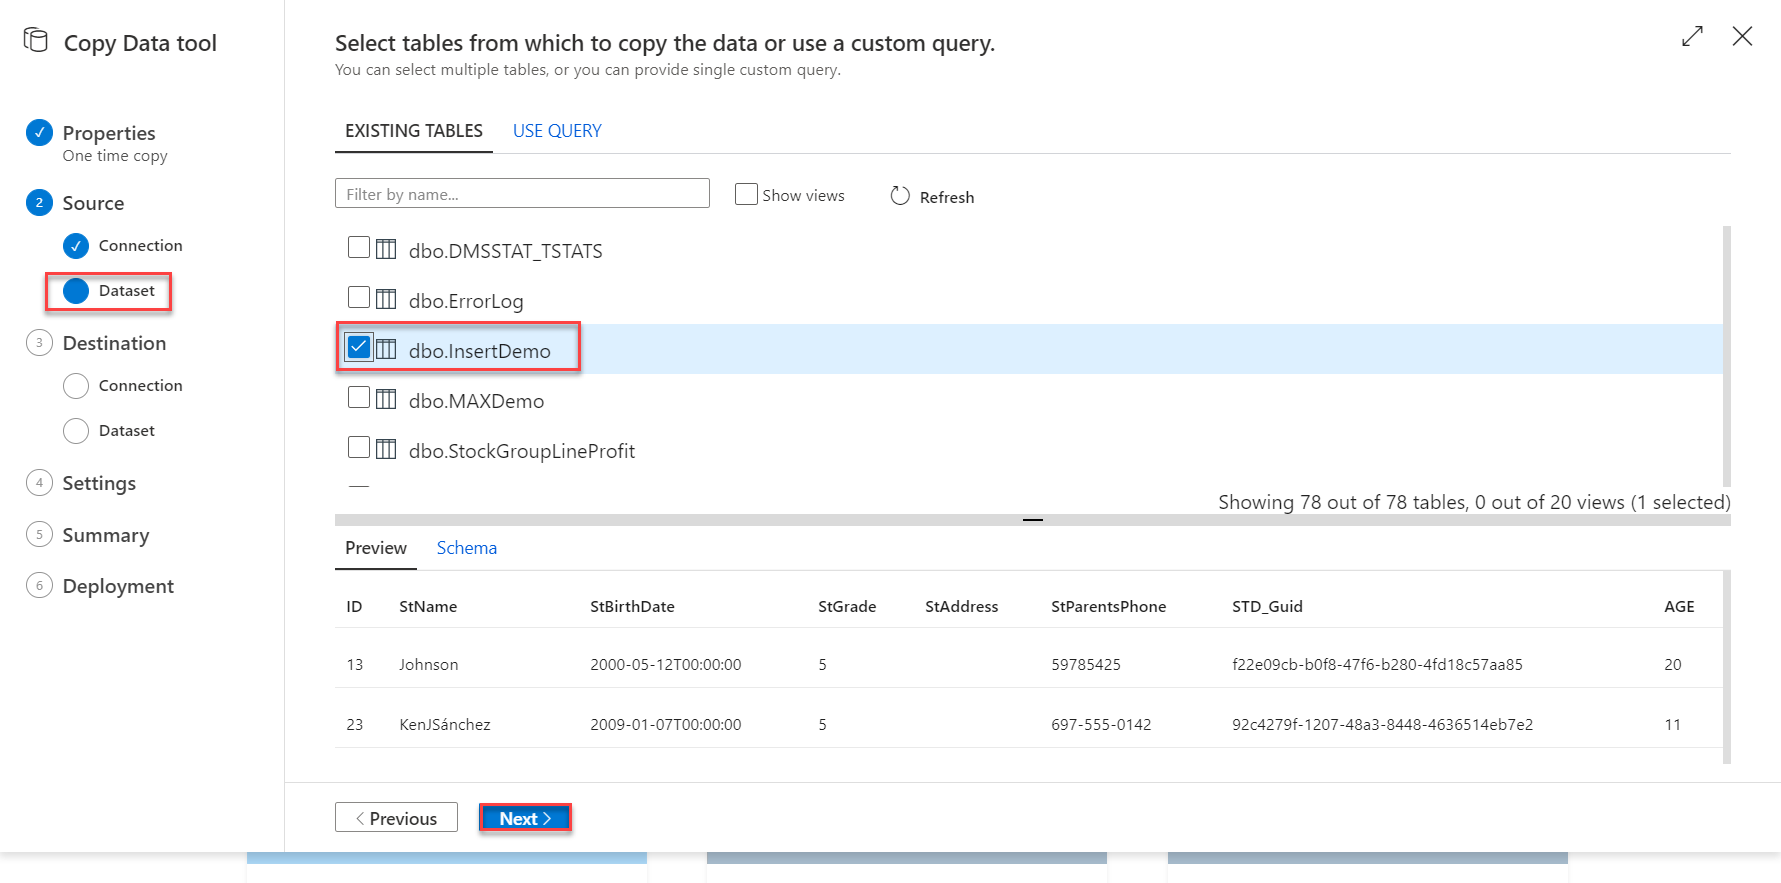Click the Source step number 2 icon
The width and height of the screenshot is (1781, 883).
pos(39,203)
